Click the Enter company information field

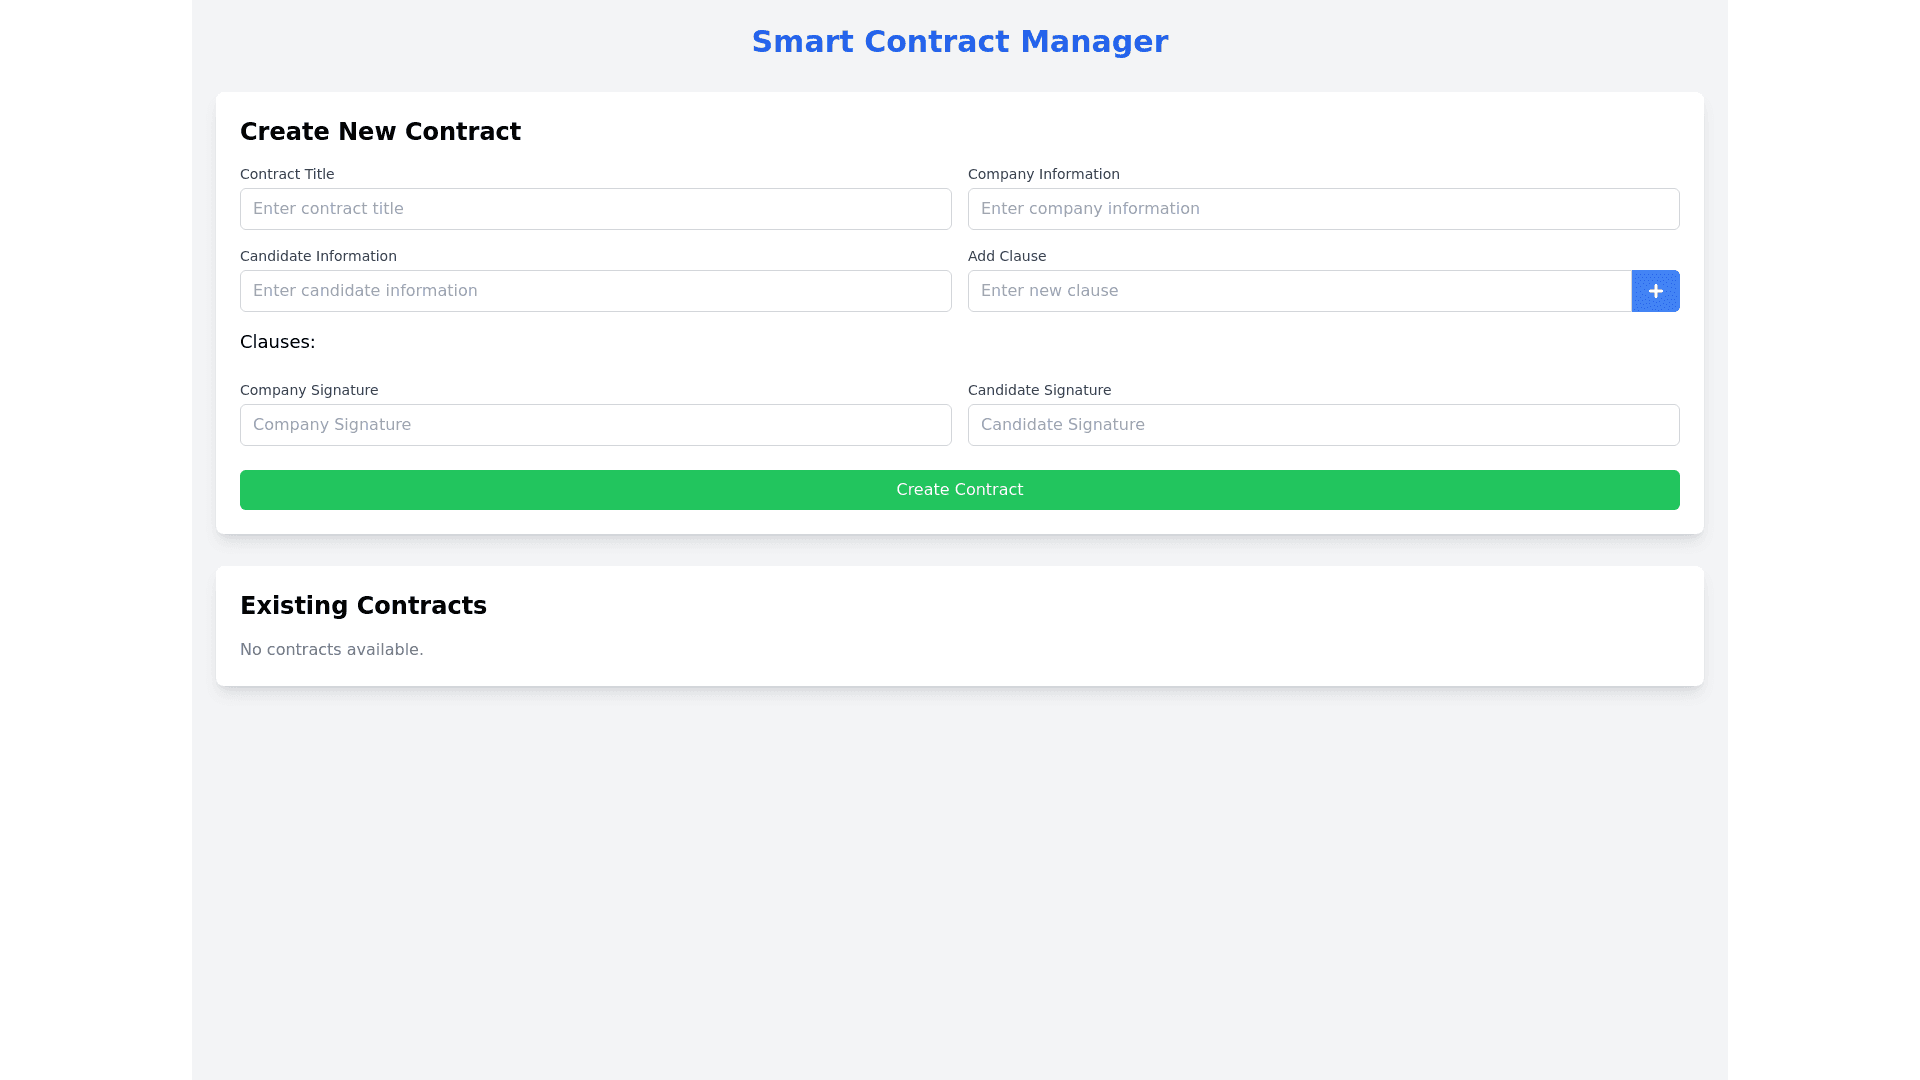1323,209
